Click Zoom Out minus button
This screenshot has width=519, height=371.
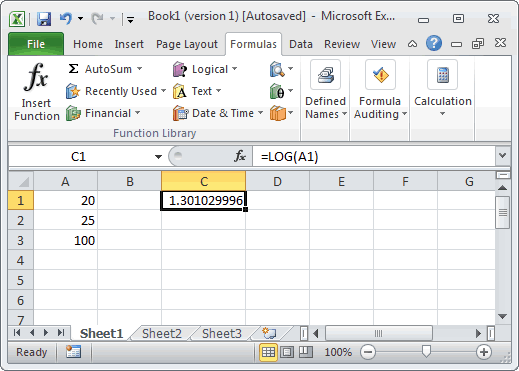click(x=368, y=352)
